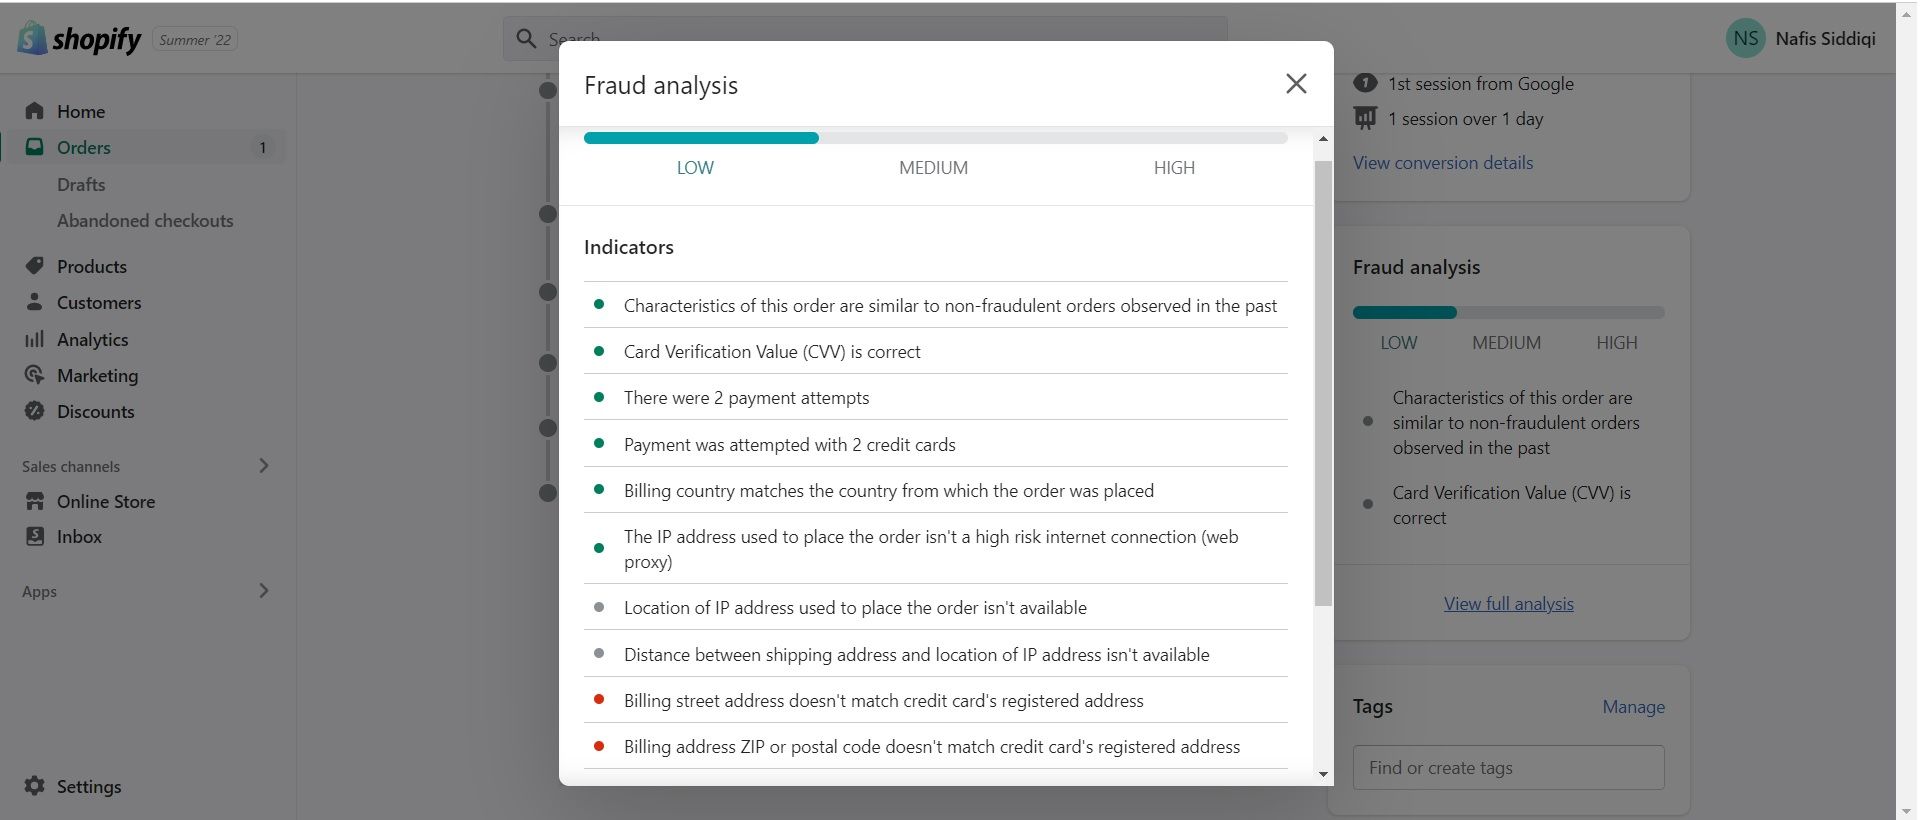1920x820 pixels.
Task: Click the Online Store icon
Action: pos(35,501)
